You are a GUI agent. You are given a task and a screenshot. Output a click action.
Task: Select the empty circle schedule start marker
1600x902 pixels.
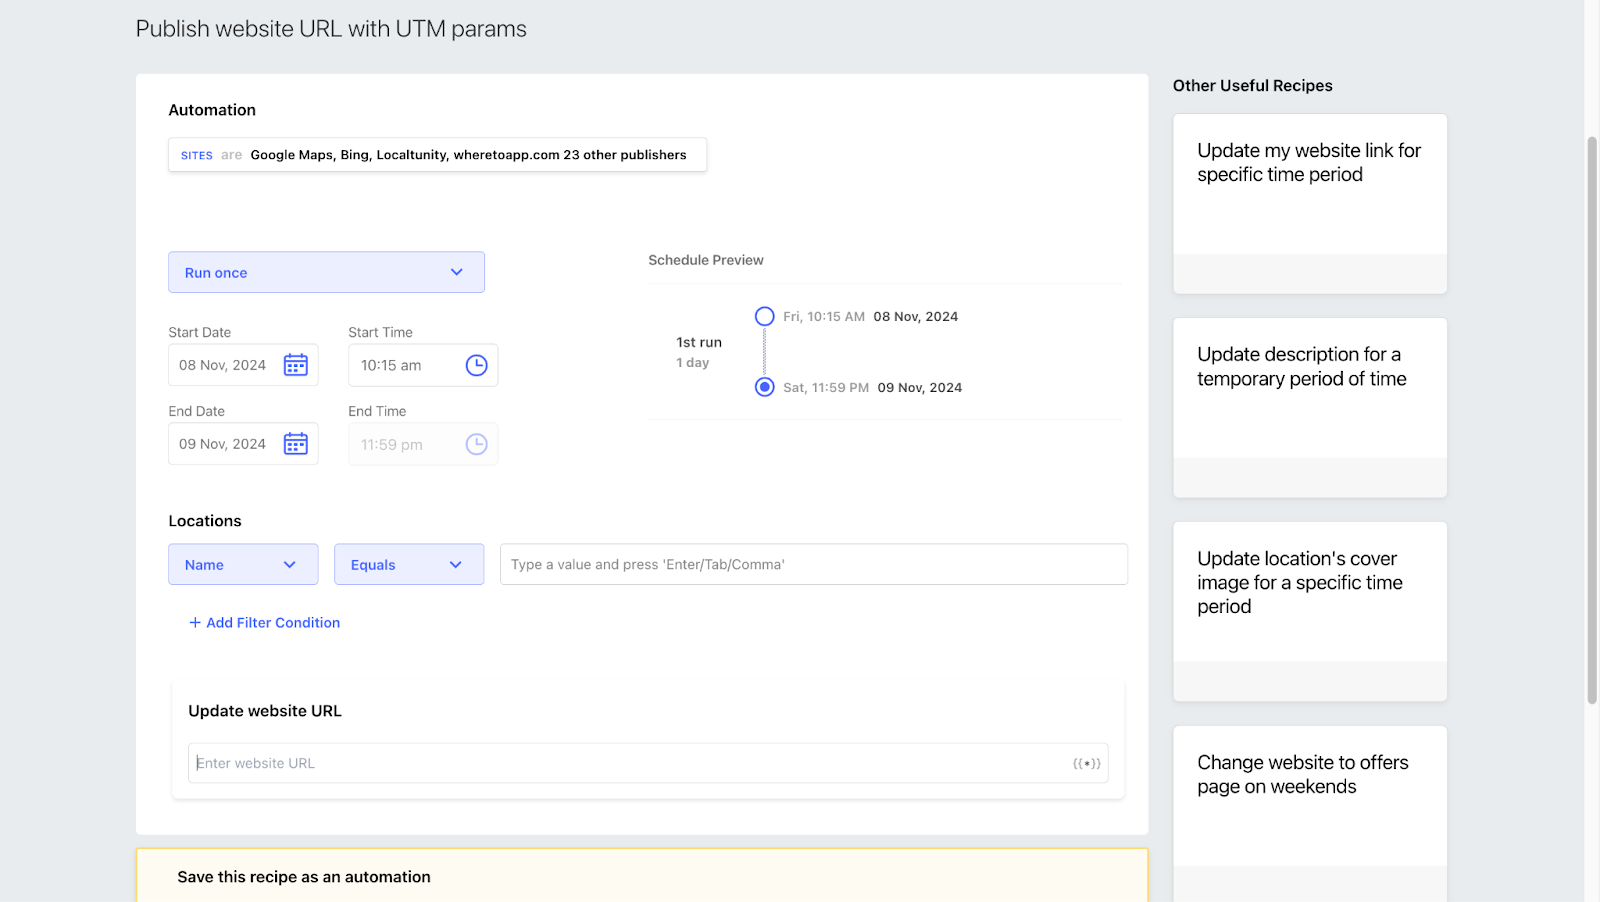click(x=764, y=316)
